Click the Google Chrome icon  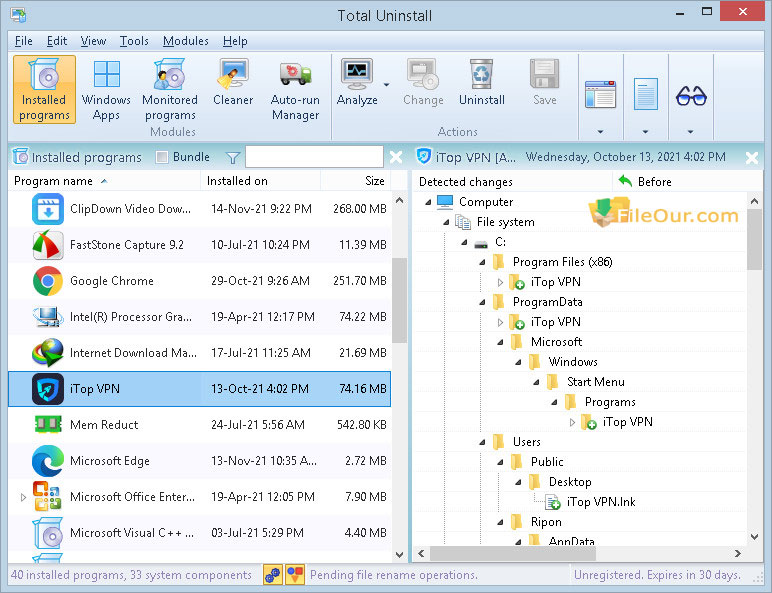(x=48, y=281)
